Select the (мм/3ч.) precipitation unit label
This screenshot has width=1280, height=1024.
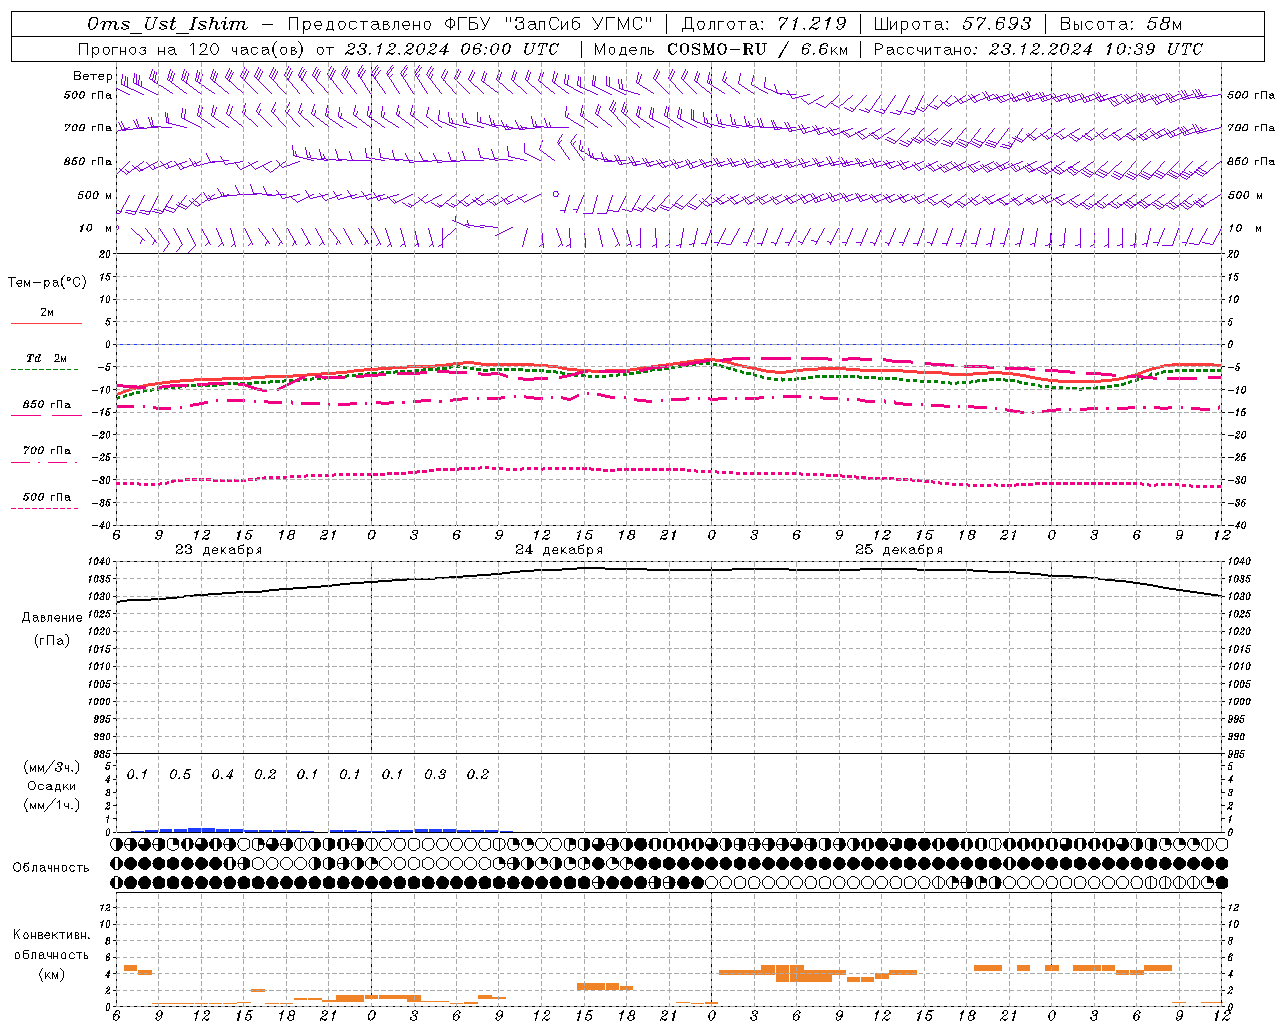tap(52, 768)
